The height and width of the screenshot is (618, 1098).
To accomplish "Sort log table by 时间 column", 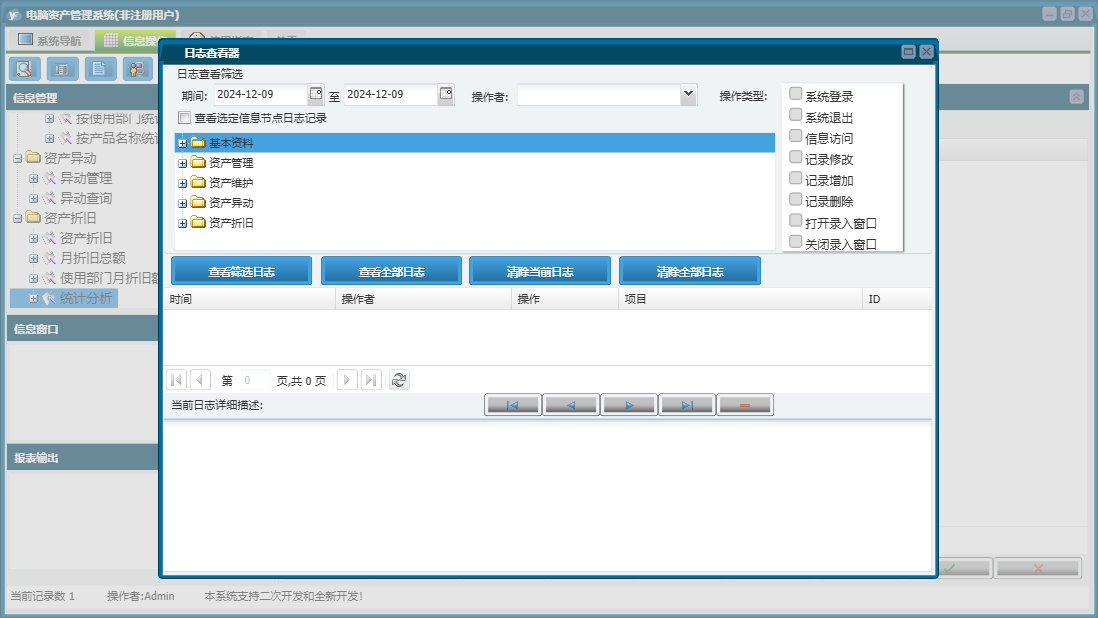I will click(x=250, y=299).
